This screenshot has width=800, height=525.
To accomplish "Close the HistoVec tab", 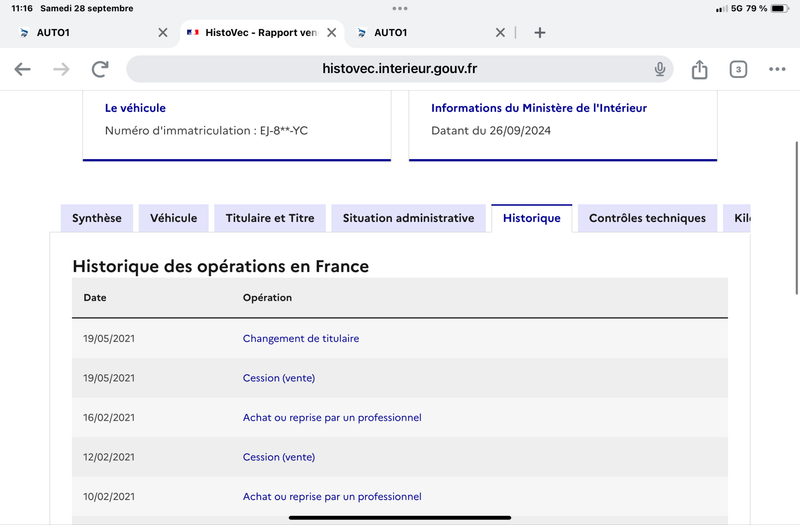I will click(332, 33).
